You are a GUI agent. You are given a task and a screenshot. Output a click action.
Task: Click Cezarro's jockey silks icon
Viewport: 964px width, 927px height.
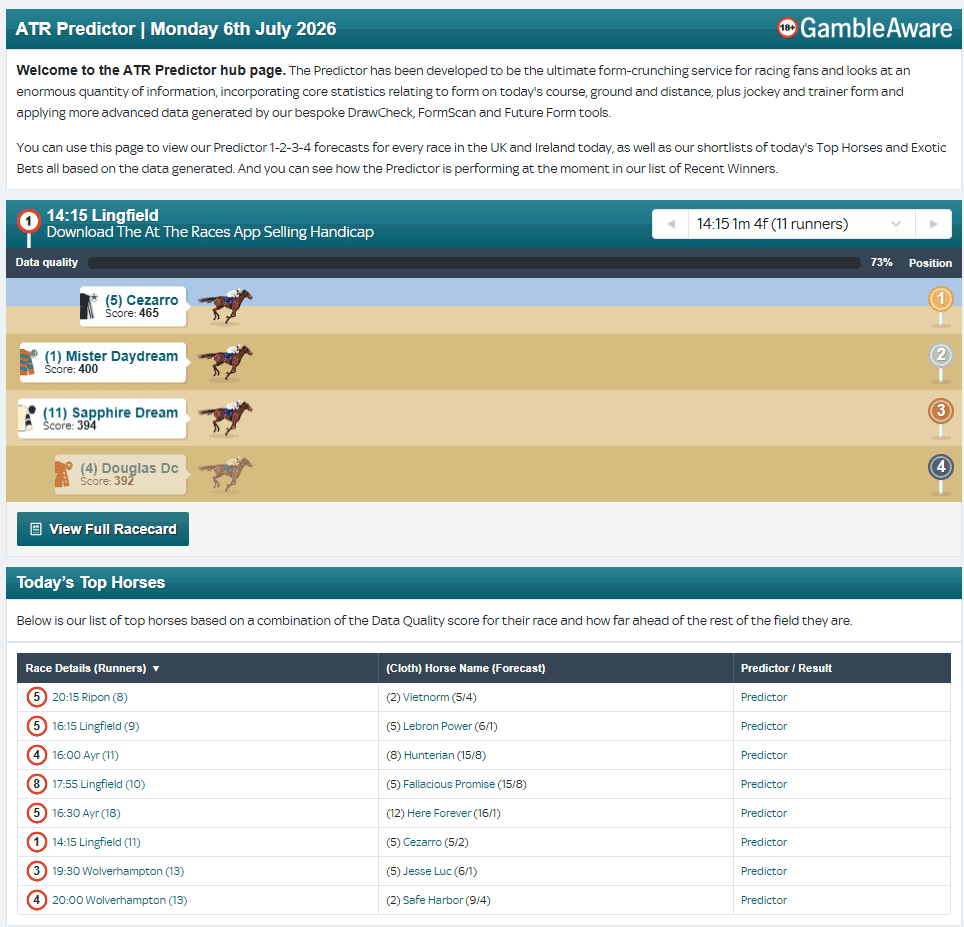pos(89,306)
